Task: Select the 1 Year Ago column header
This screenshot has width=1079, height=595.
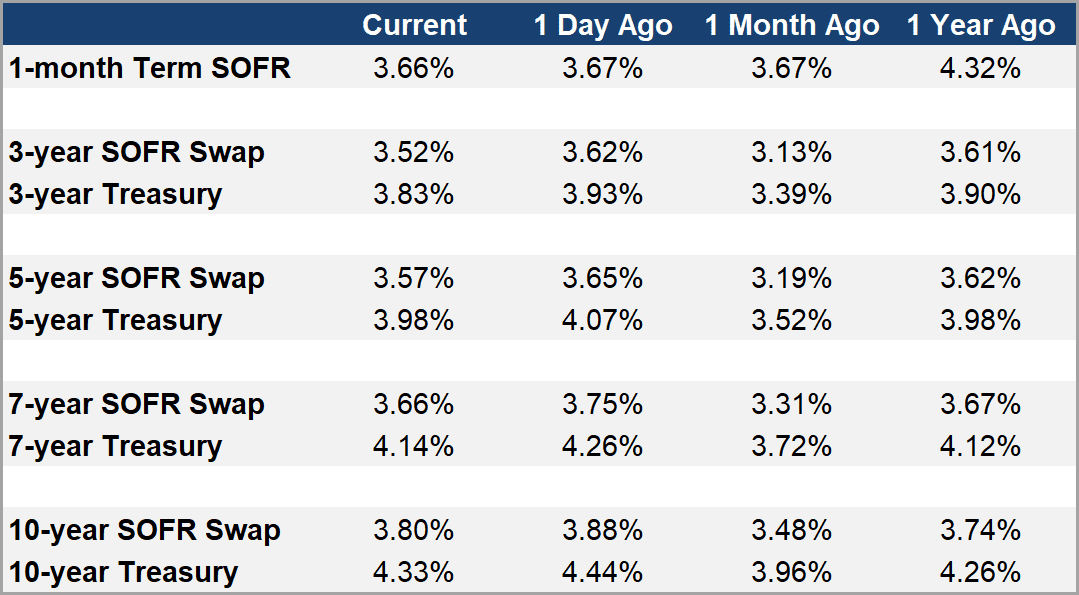Action: click(981, 25)
